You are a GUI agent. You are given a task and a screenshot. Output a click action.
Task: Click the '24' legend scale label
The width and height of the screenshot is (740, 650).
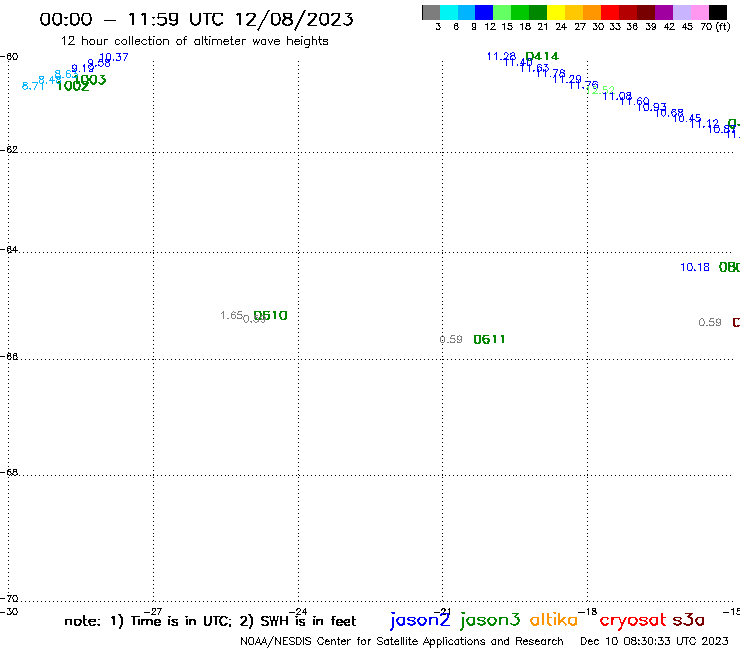coord(561,26)
